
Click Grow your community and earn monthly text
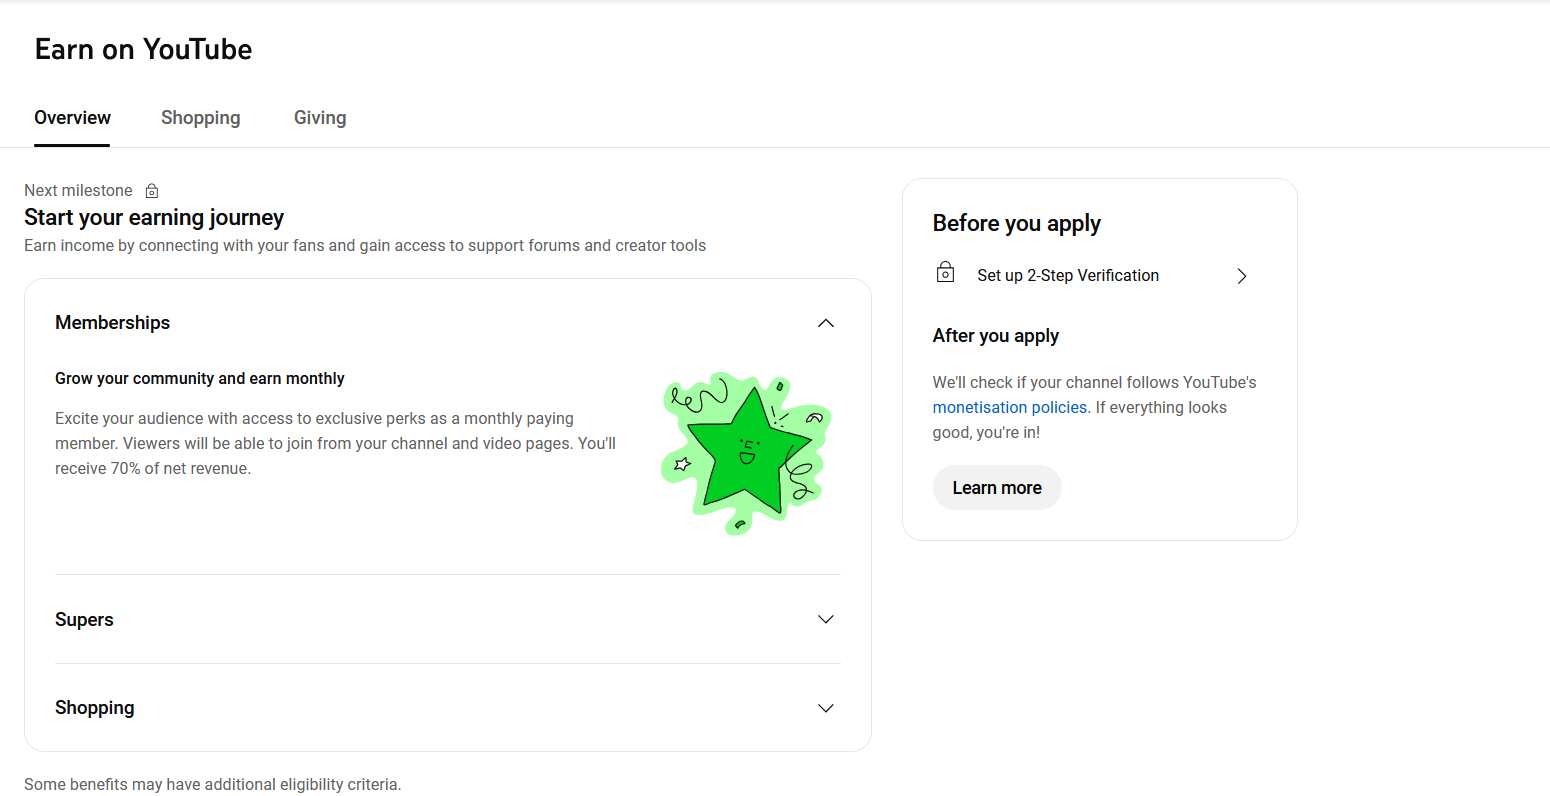tap(200, 379)
